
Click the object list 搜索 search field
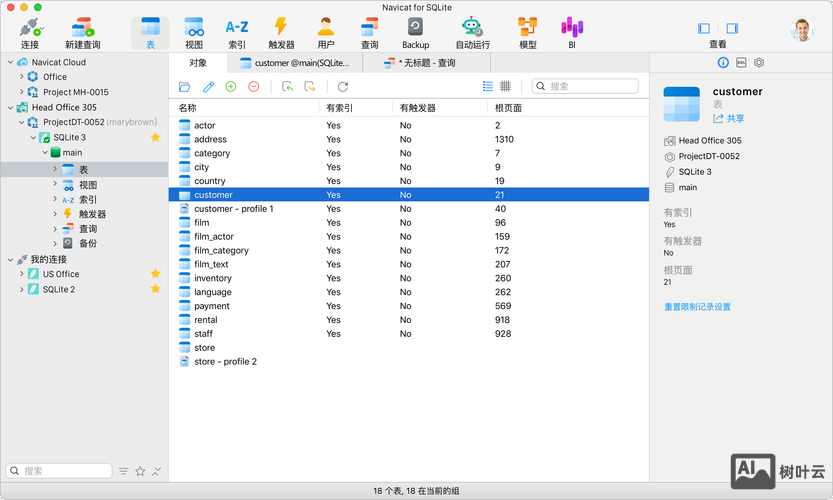click(585, 86)
